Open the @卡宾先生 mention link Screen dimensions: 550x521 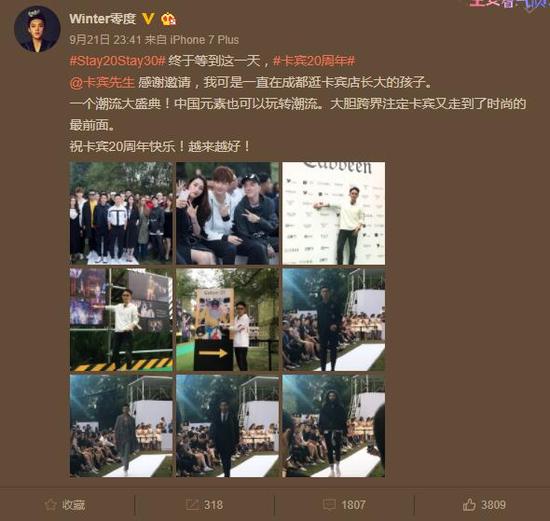pos(102,82)
